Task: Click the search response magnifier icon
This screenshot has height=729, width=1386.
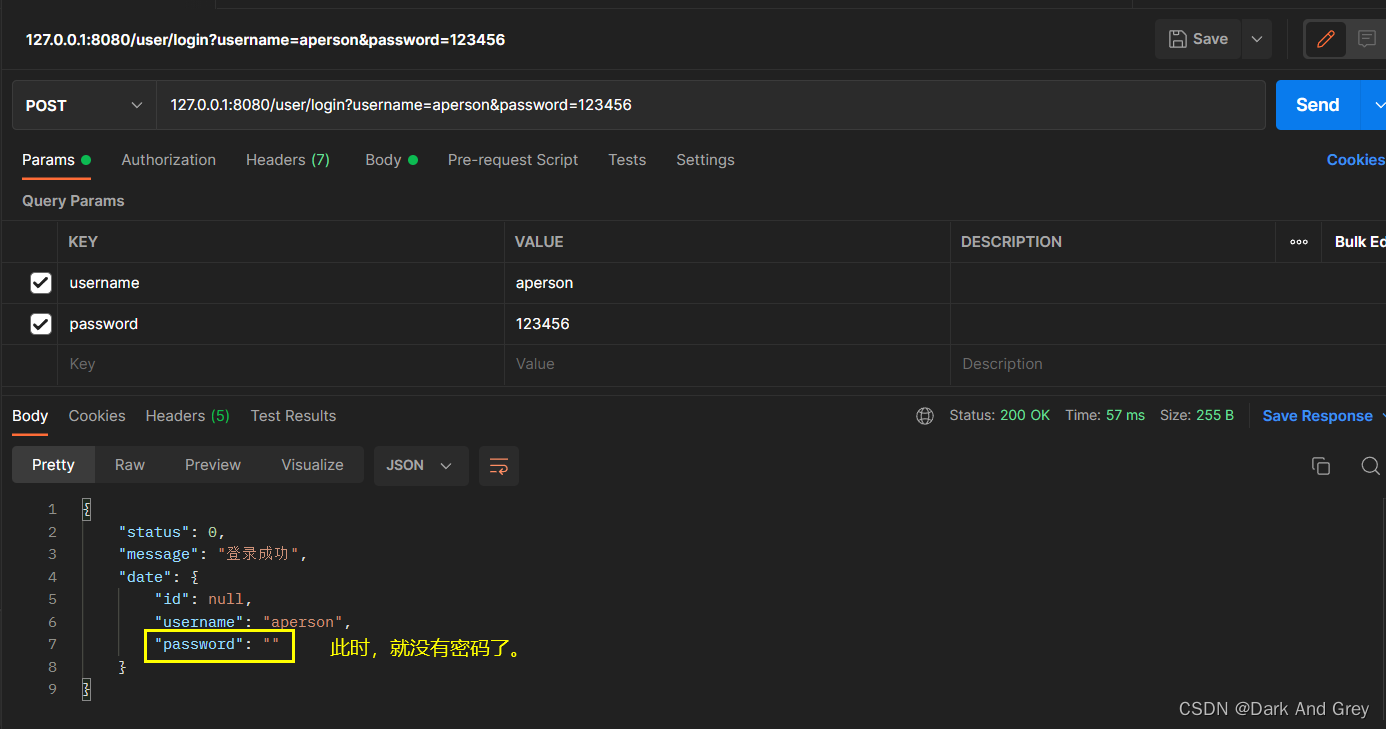Action: click(x=1371, y=466)
